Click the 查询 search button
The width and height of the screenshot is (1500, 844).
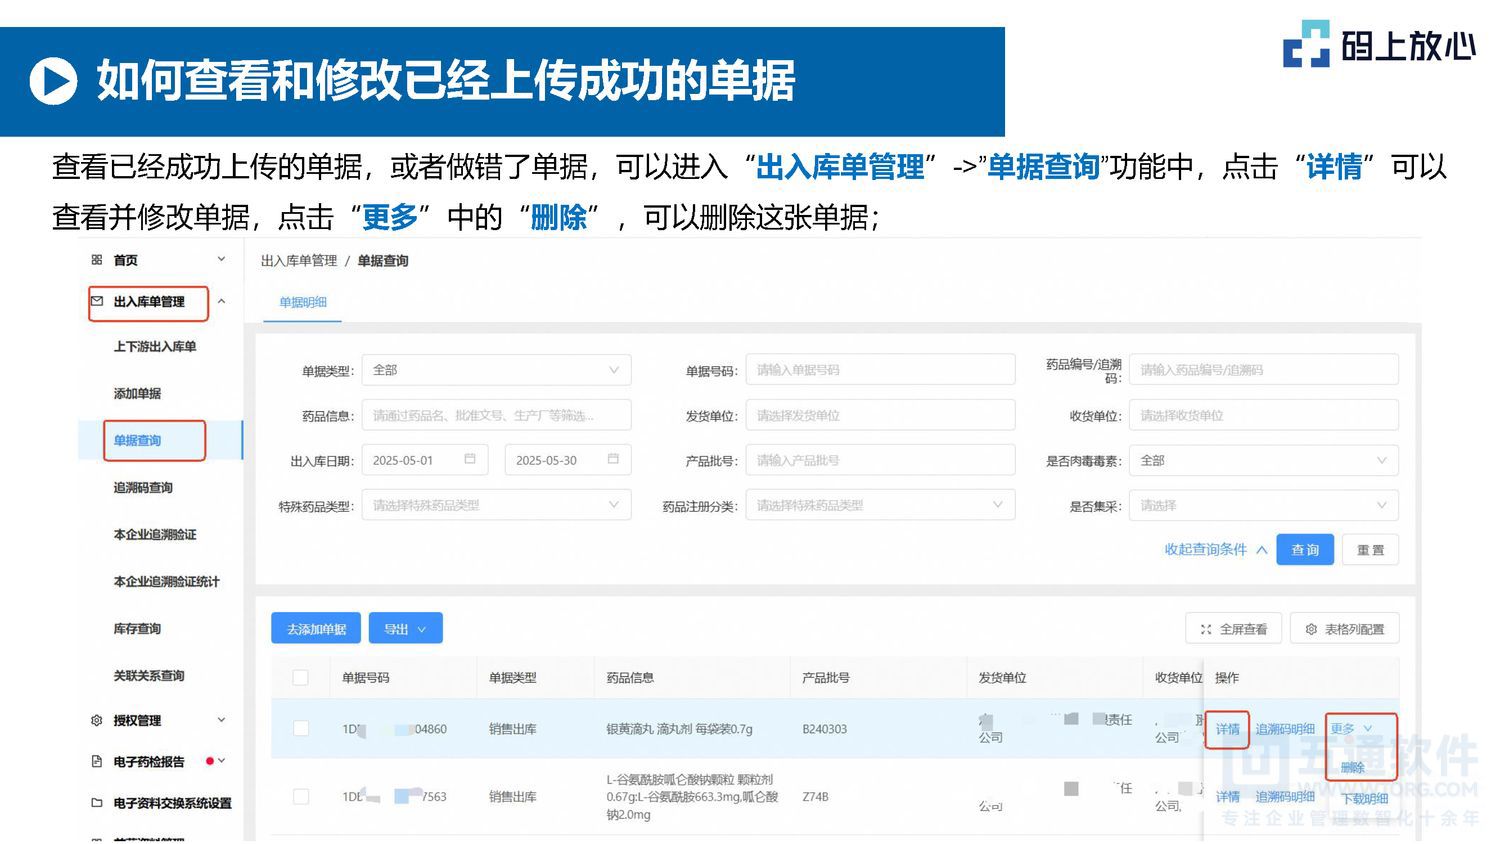pos(1305,549)
